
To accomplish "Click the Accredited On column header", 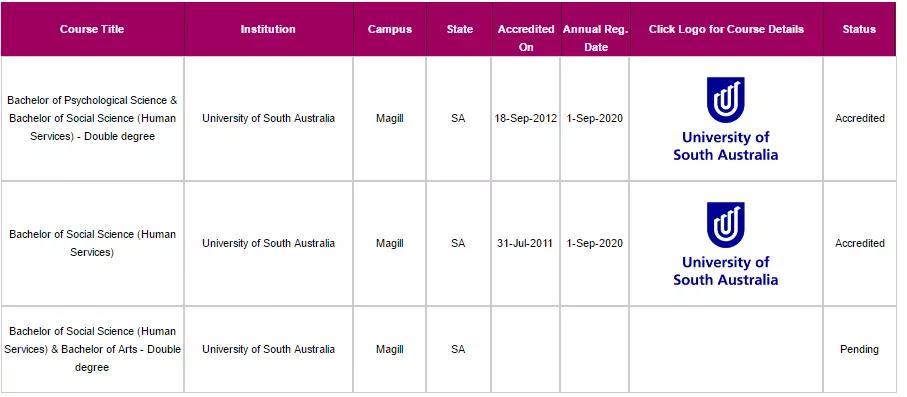I will (x=526, y=38).
